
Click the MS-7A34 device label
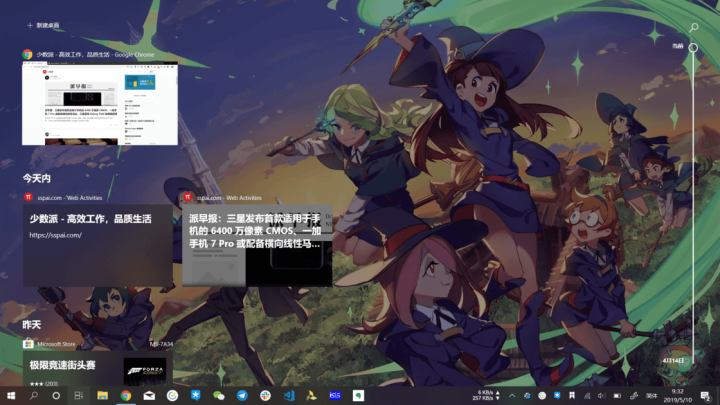(x=162, y=344)
